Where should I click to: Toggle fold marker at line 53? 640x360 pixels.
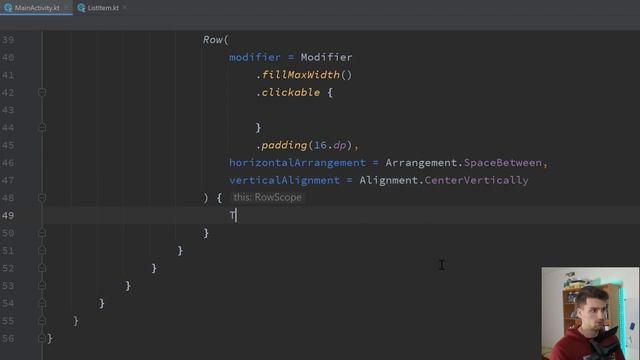pyautogui.click(x=42, y=286)
